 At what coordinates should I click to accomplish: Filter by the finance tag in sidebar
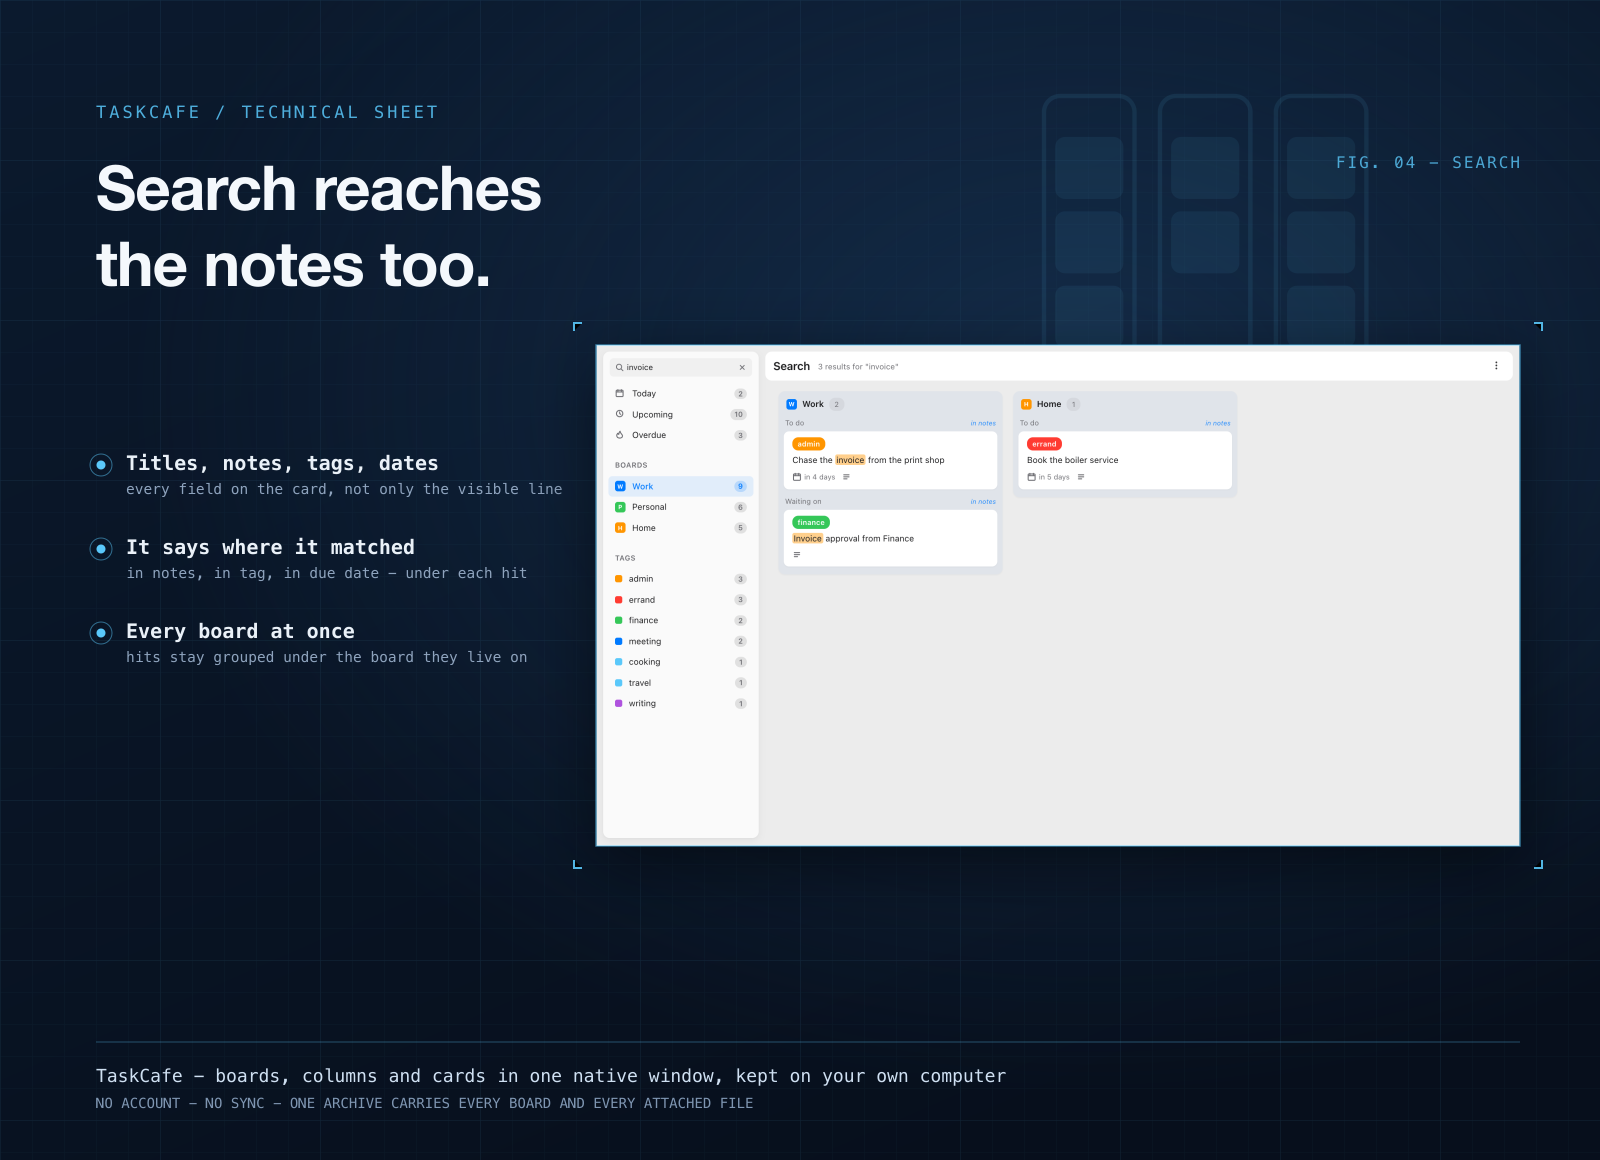tap(680, 620)
